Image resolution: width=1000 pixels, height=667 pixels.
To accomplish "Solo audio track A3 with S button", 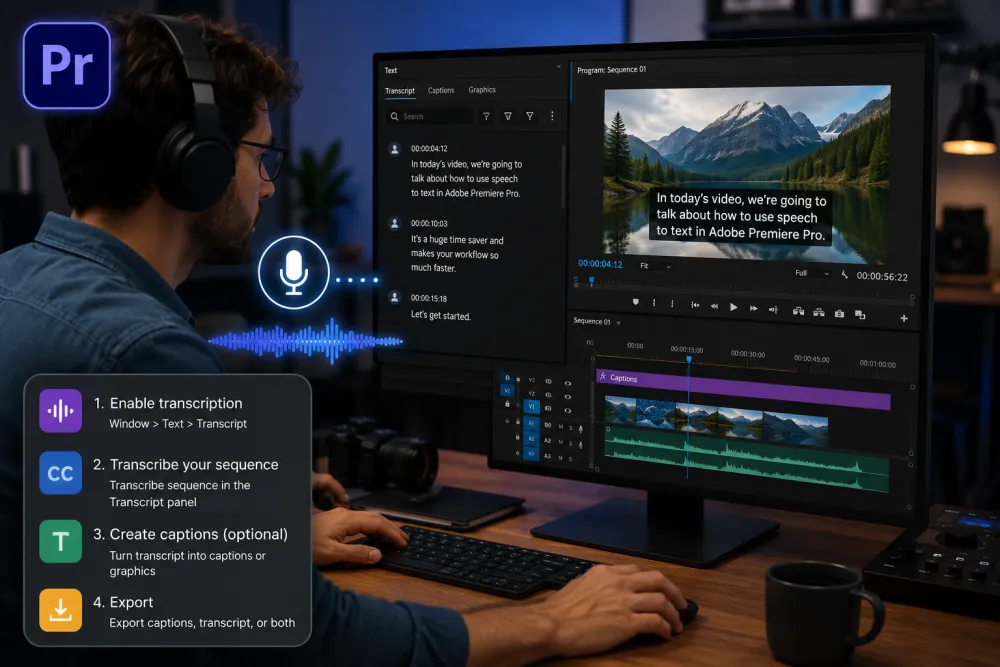I will click(571, 458).
